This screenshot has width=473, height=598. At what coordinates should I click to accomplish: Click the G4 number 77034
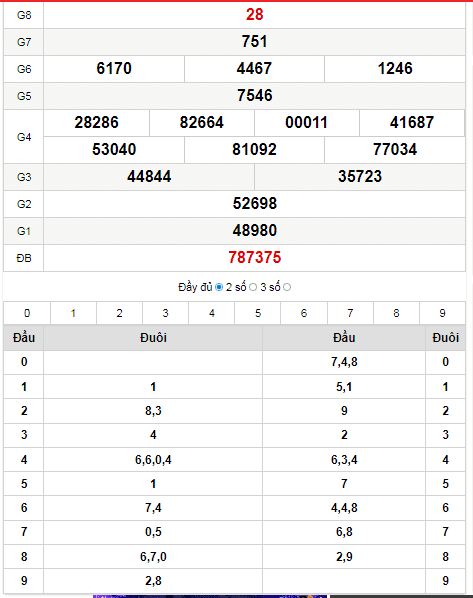coord(395,150)
